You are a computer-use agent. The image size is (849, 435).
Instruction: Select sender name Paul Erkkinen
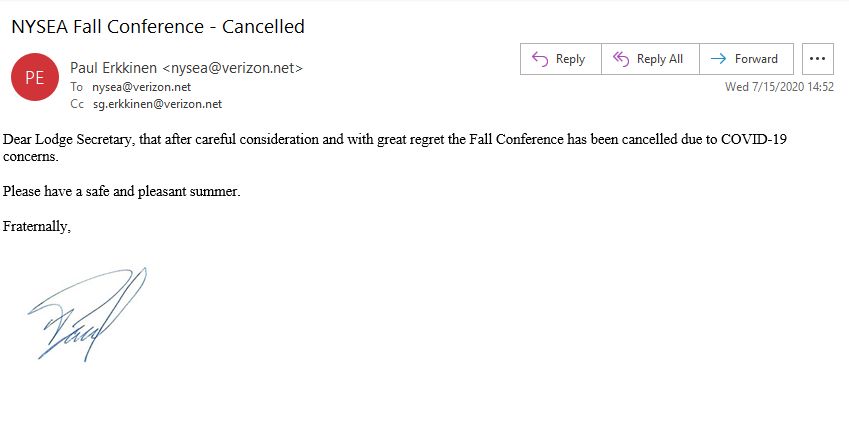tap(113, 68)
